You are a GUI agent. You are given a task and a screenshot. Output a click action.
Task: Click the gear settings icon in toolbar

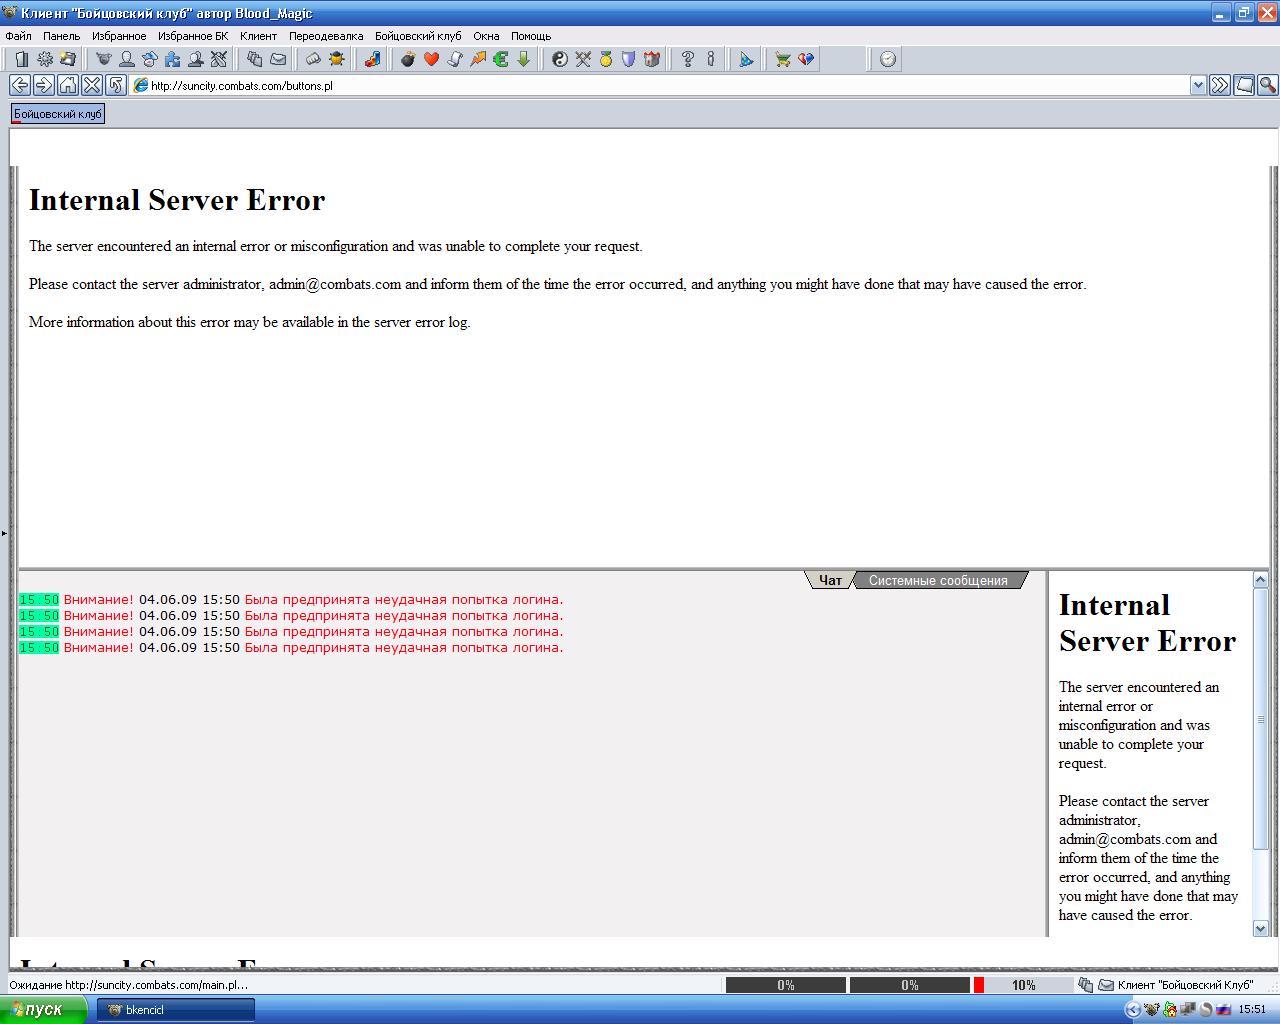coord(45,59)
